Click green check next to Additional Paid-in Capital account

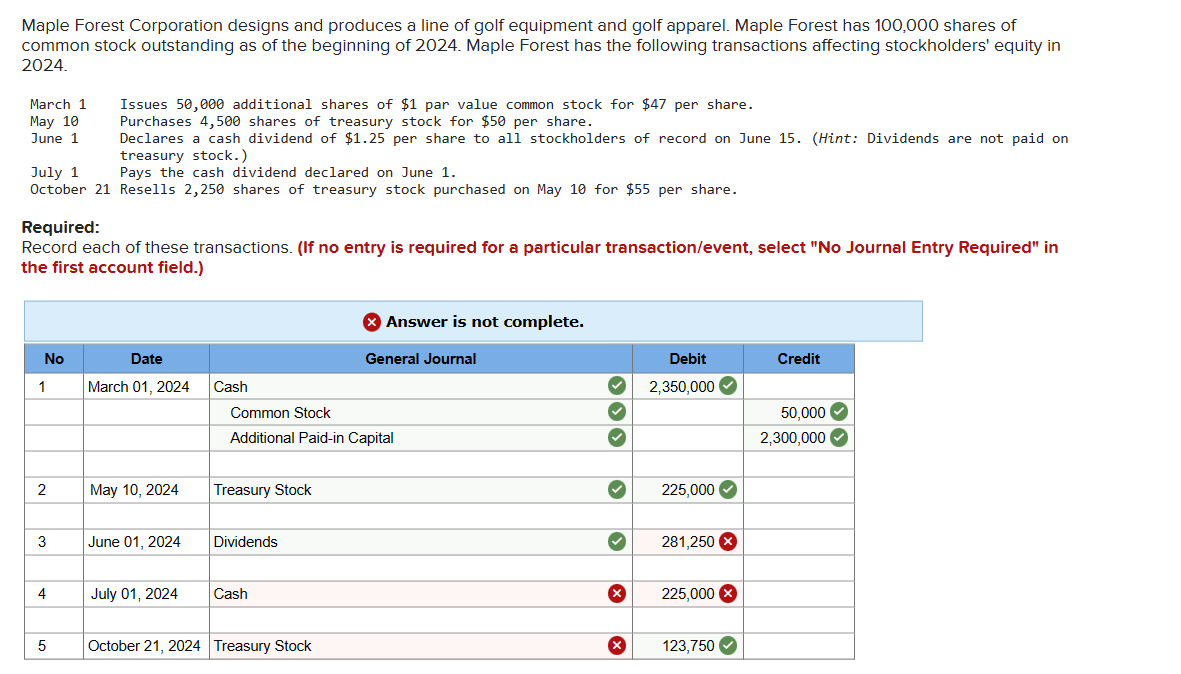[617, 438]
